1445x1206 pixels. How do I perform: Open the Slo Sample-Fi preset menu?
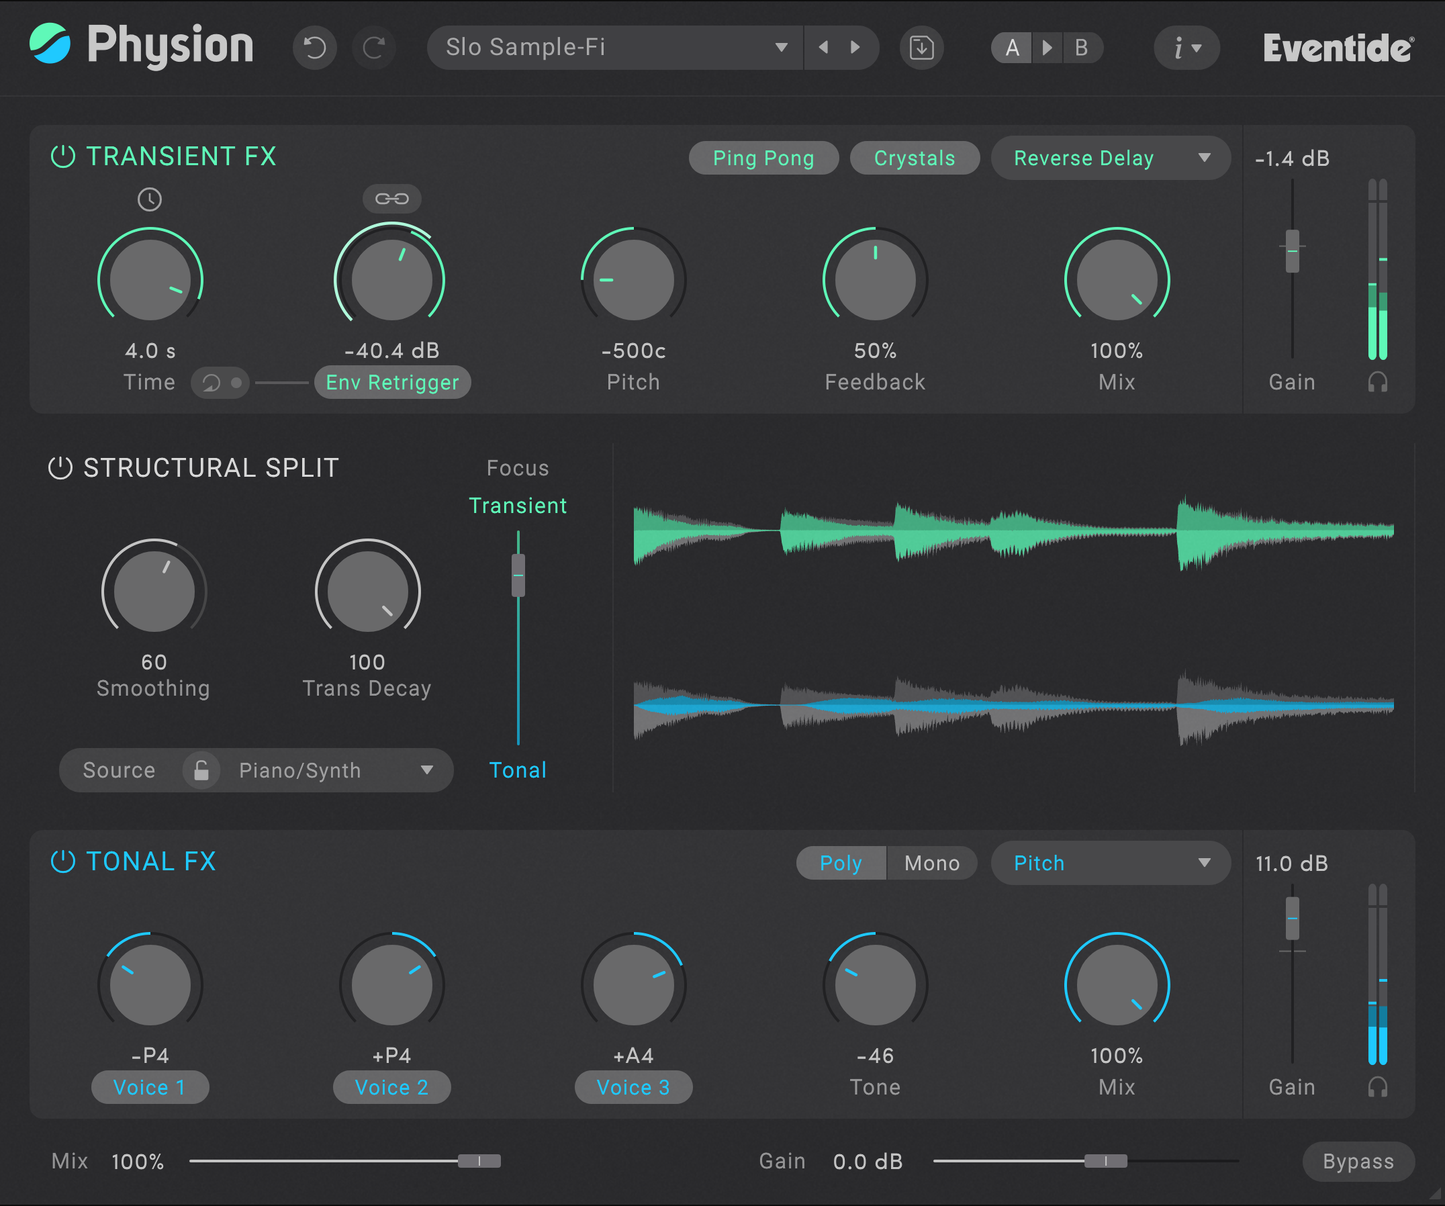tap(614, 47)
